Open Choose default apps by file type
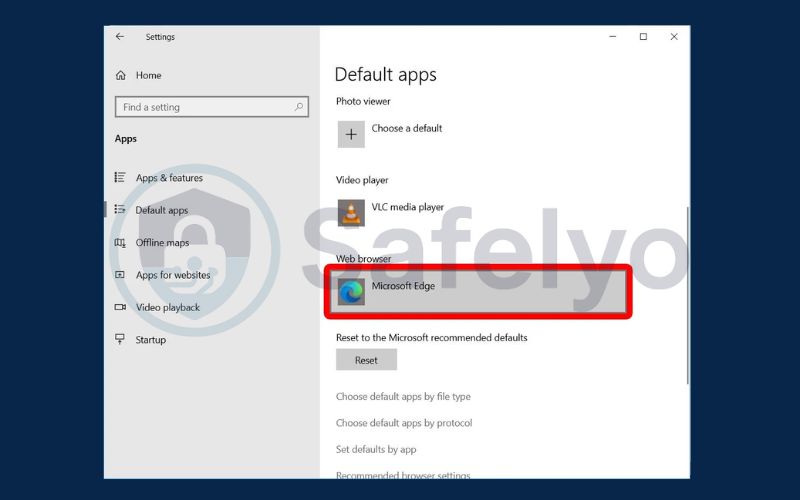This screenshot has height=500, width=800. point(403,396)
